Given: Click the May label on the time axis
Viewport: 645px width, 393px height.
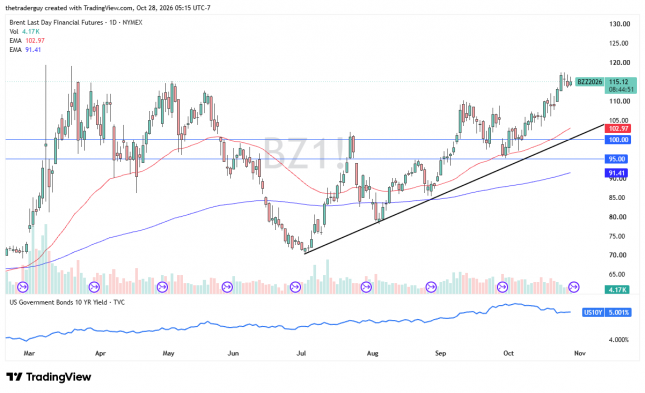Looking at the screenshot, I should click(169, 353).
